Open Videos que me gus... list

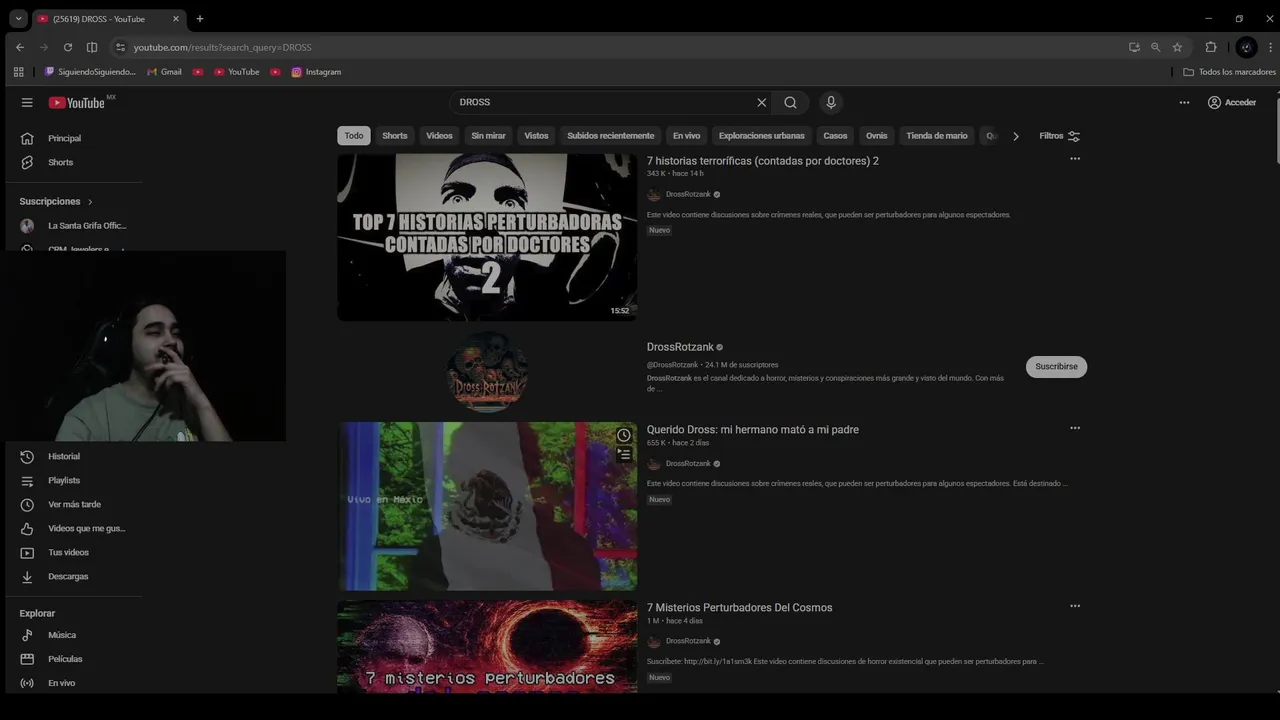[86, 528]
